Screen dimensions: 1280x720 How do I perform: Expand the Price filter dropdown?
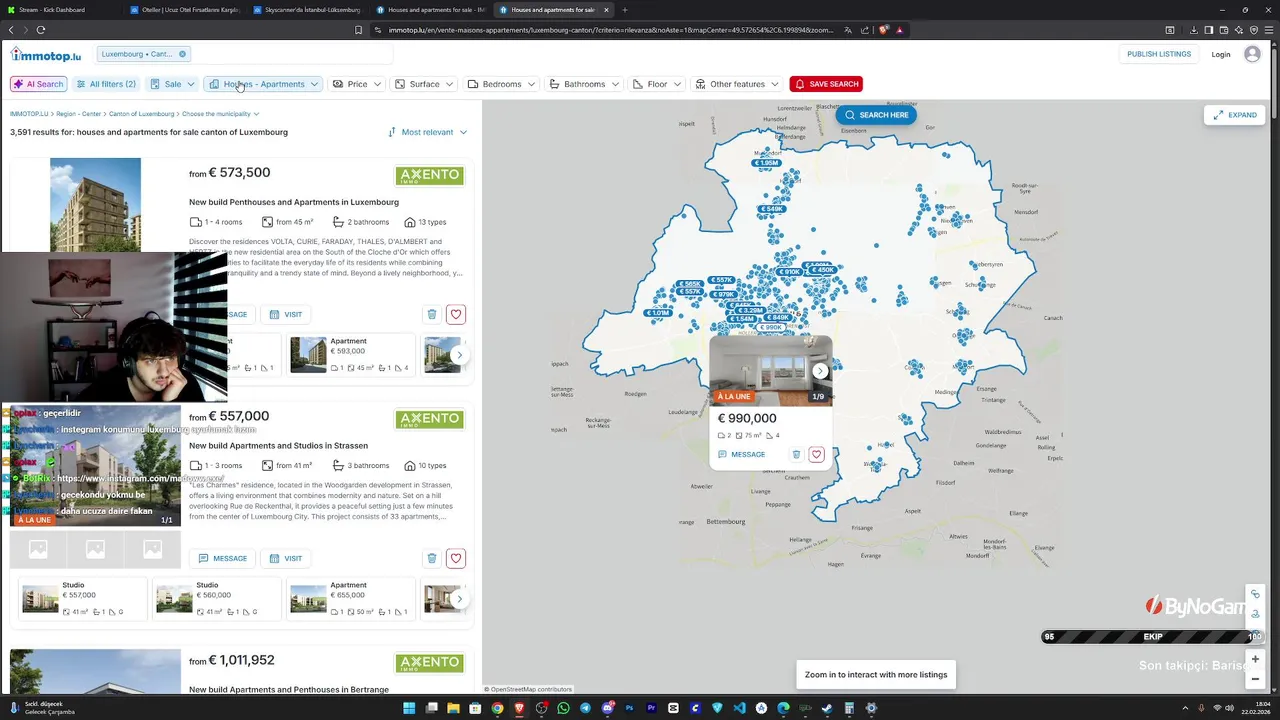click(x=357, y=84)
